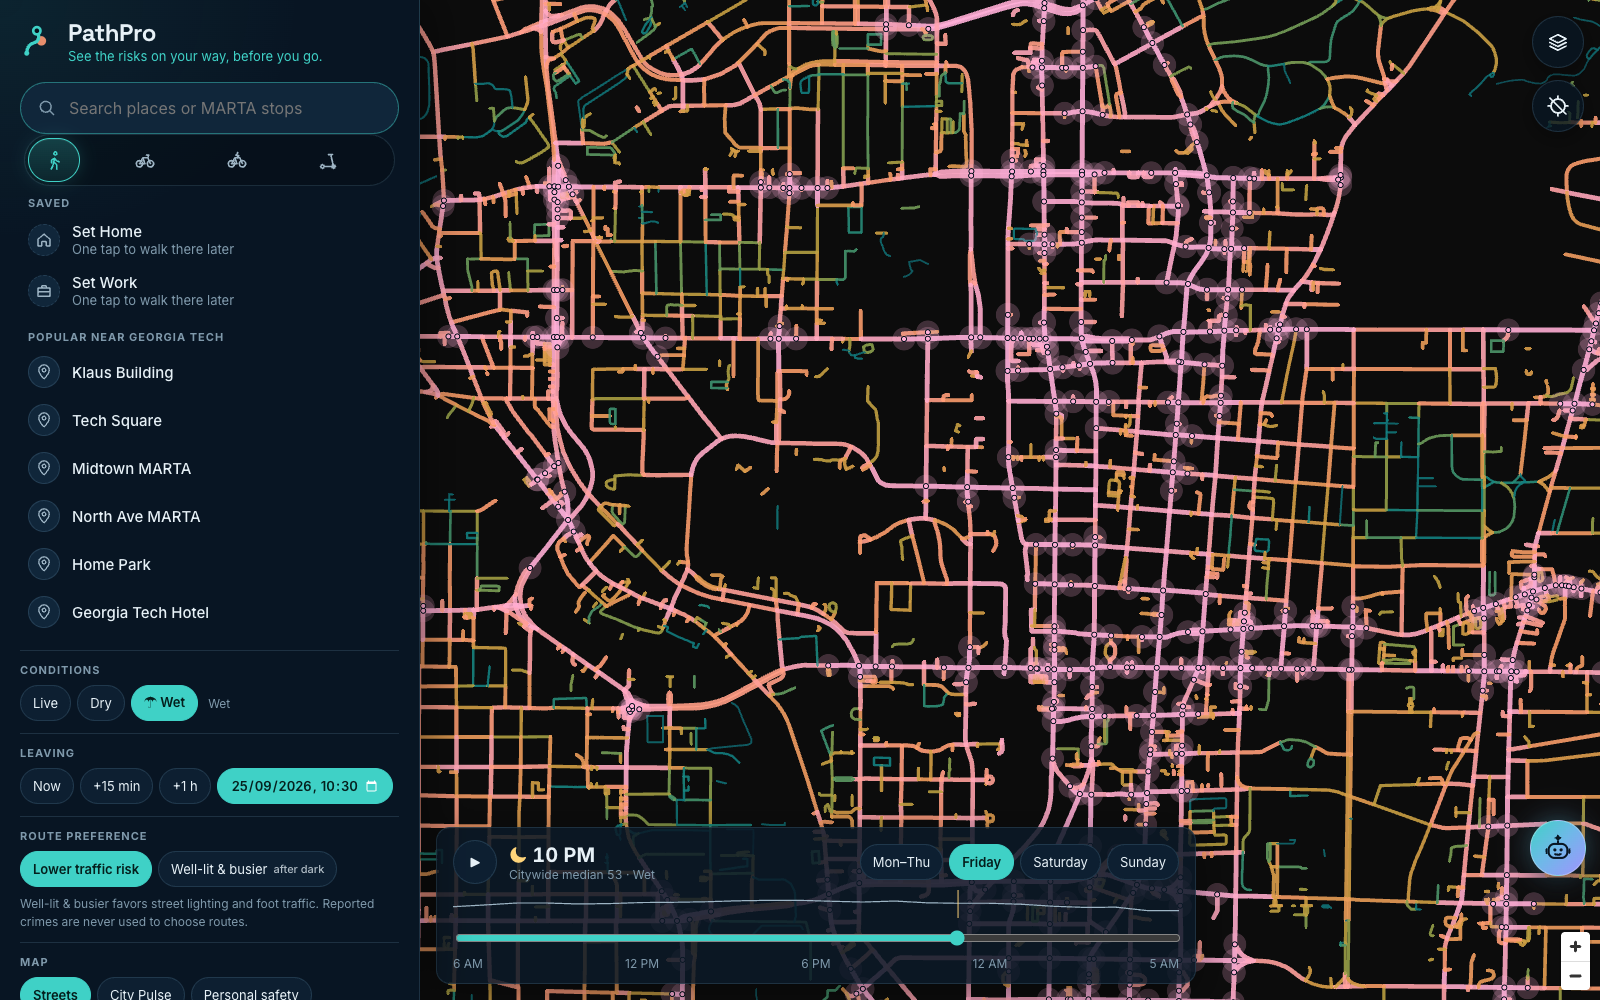Viewport: 1600px width, 1000px height.
Task: Click the North Ave MARTA pin icon
Action: coord(44,516)
